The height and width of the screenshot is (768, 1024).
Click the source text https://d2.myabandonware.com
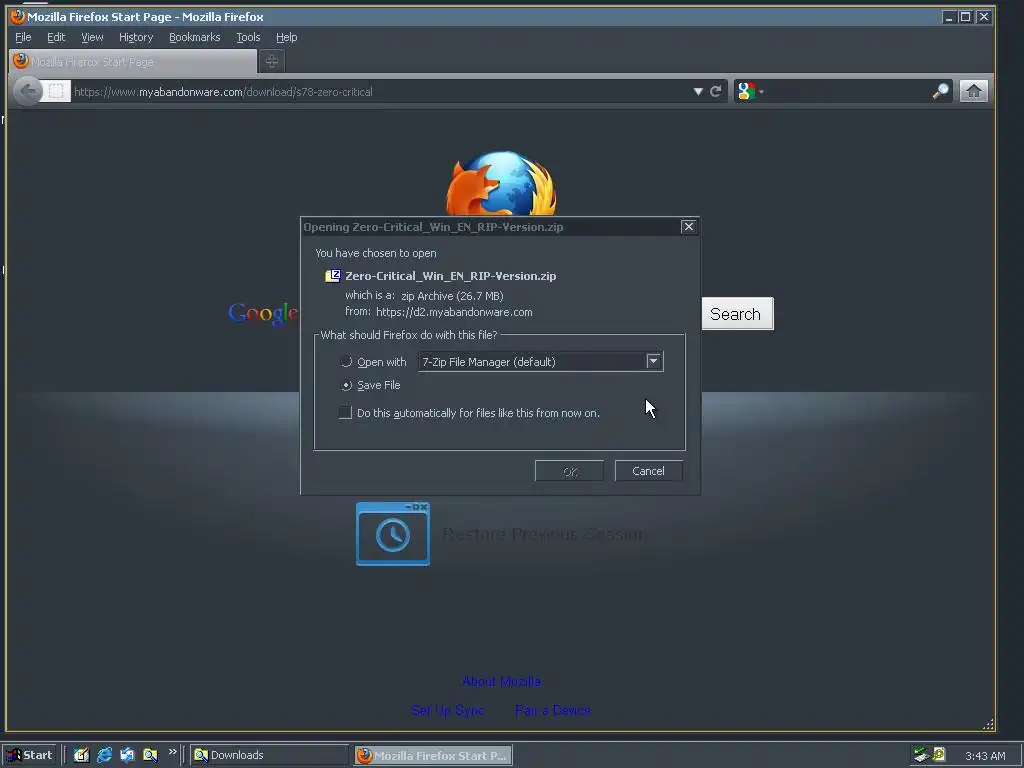[x=454, y=312]
